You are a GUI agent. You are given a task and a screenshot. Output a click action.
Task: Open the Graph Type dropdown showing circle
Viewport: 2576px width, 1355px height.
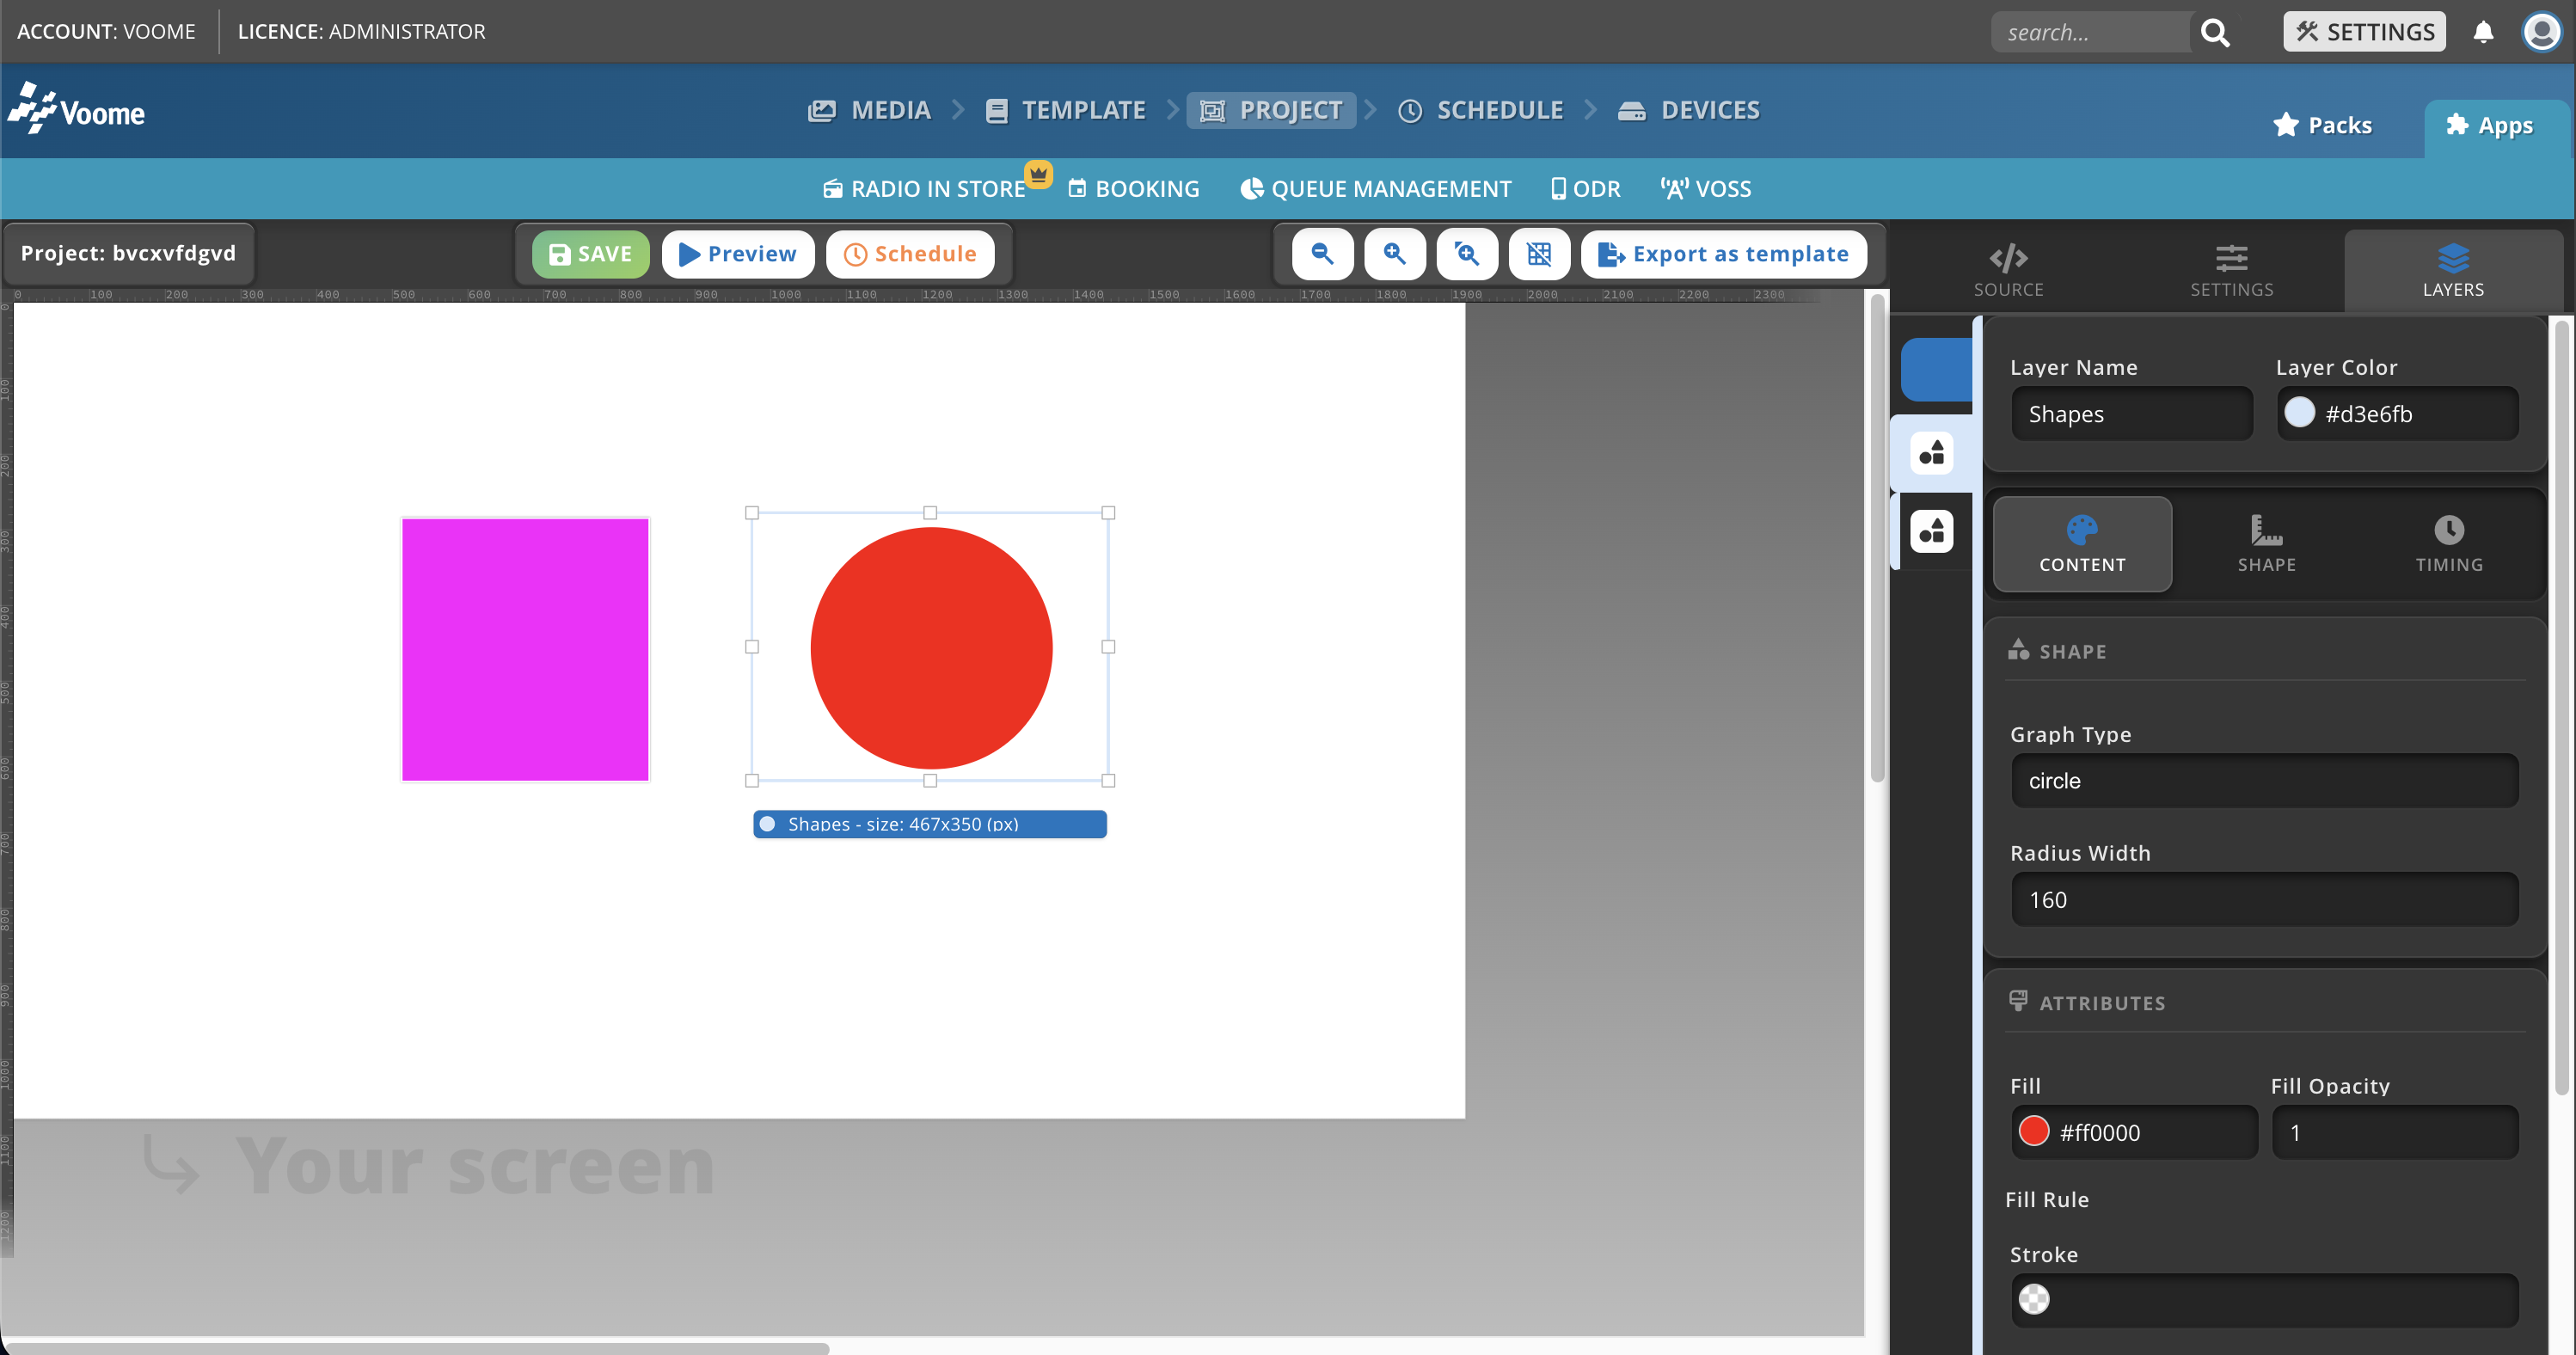2264,780
